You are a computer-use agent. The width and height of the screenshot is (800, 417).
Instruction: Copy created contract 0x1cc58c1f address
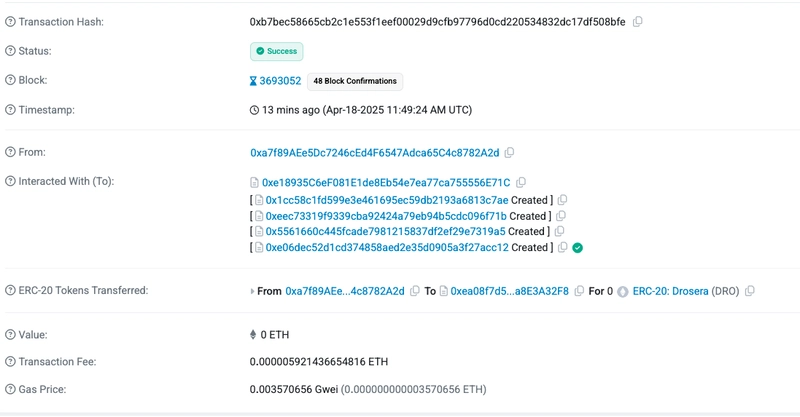(562, 200)
